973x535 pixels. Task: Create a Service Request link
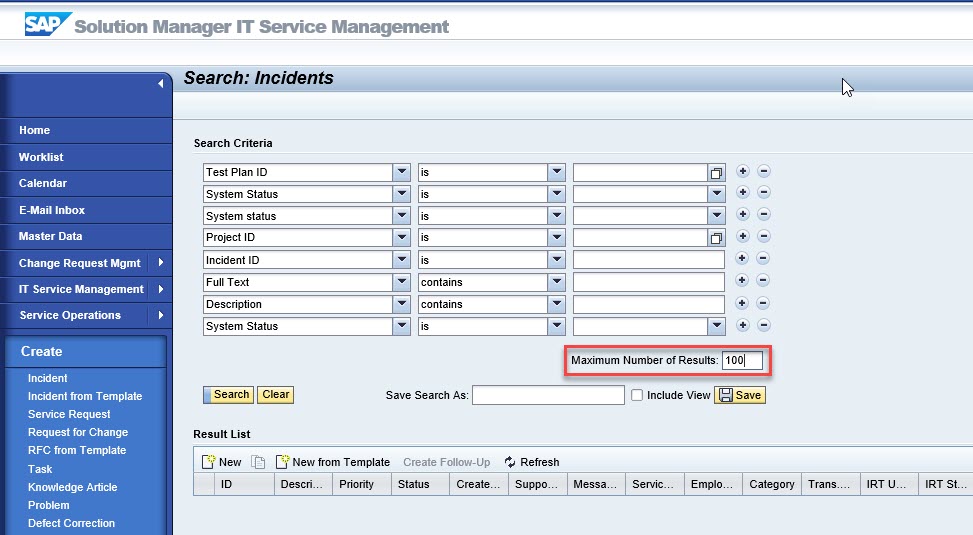pos(69,414)
